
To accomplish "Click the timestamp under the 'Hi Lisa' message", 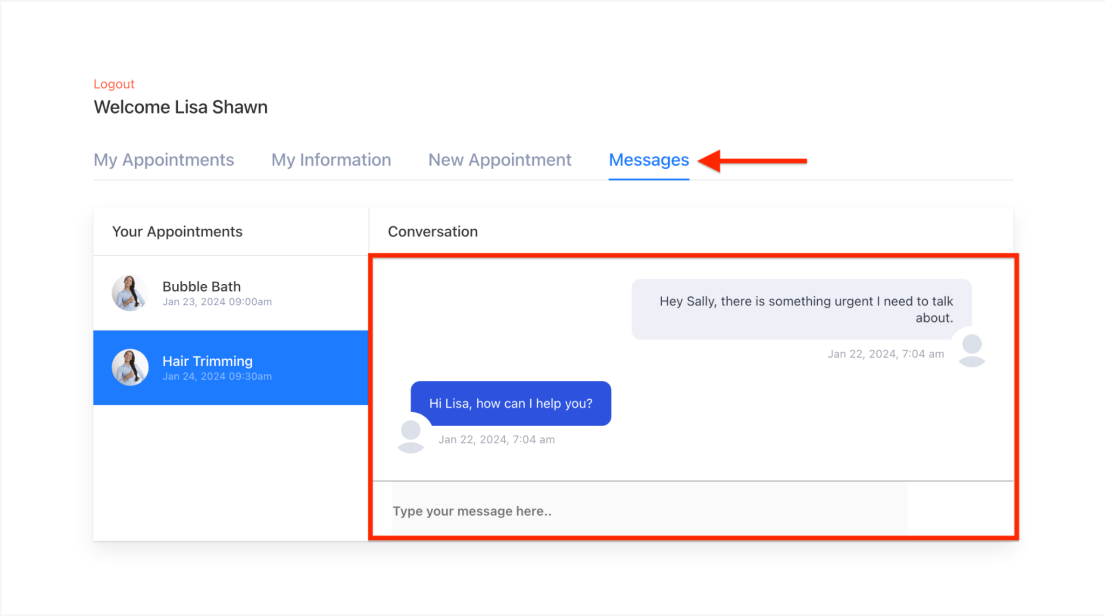I will coord(497,439).
